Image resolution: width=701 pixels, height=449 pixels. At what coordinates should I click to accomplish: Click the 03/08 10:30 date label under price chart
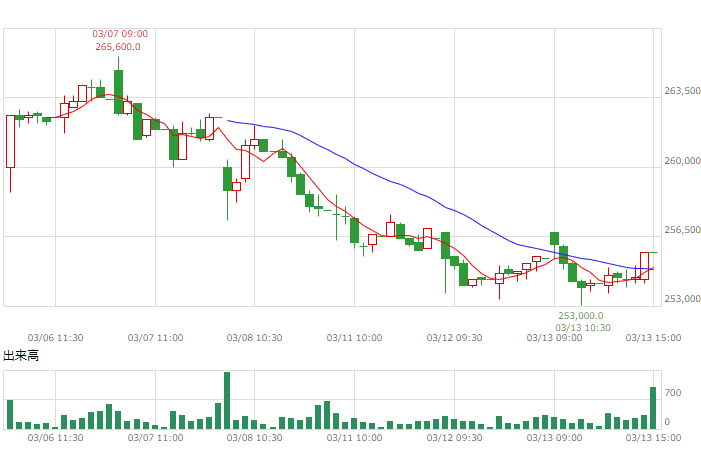[x=254, y=338]
